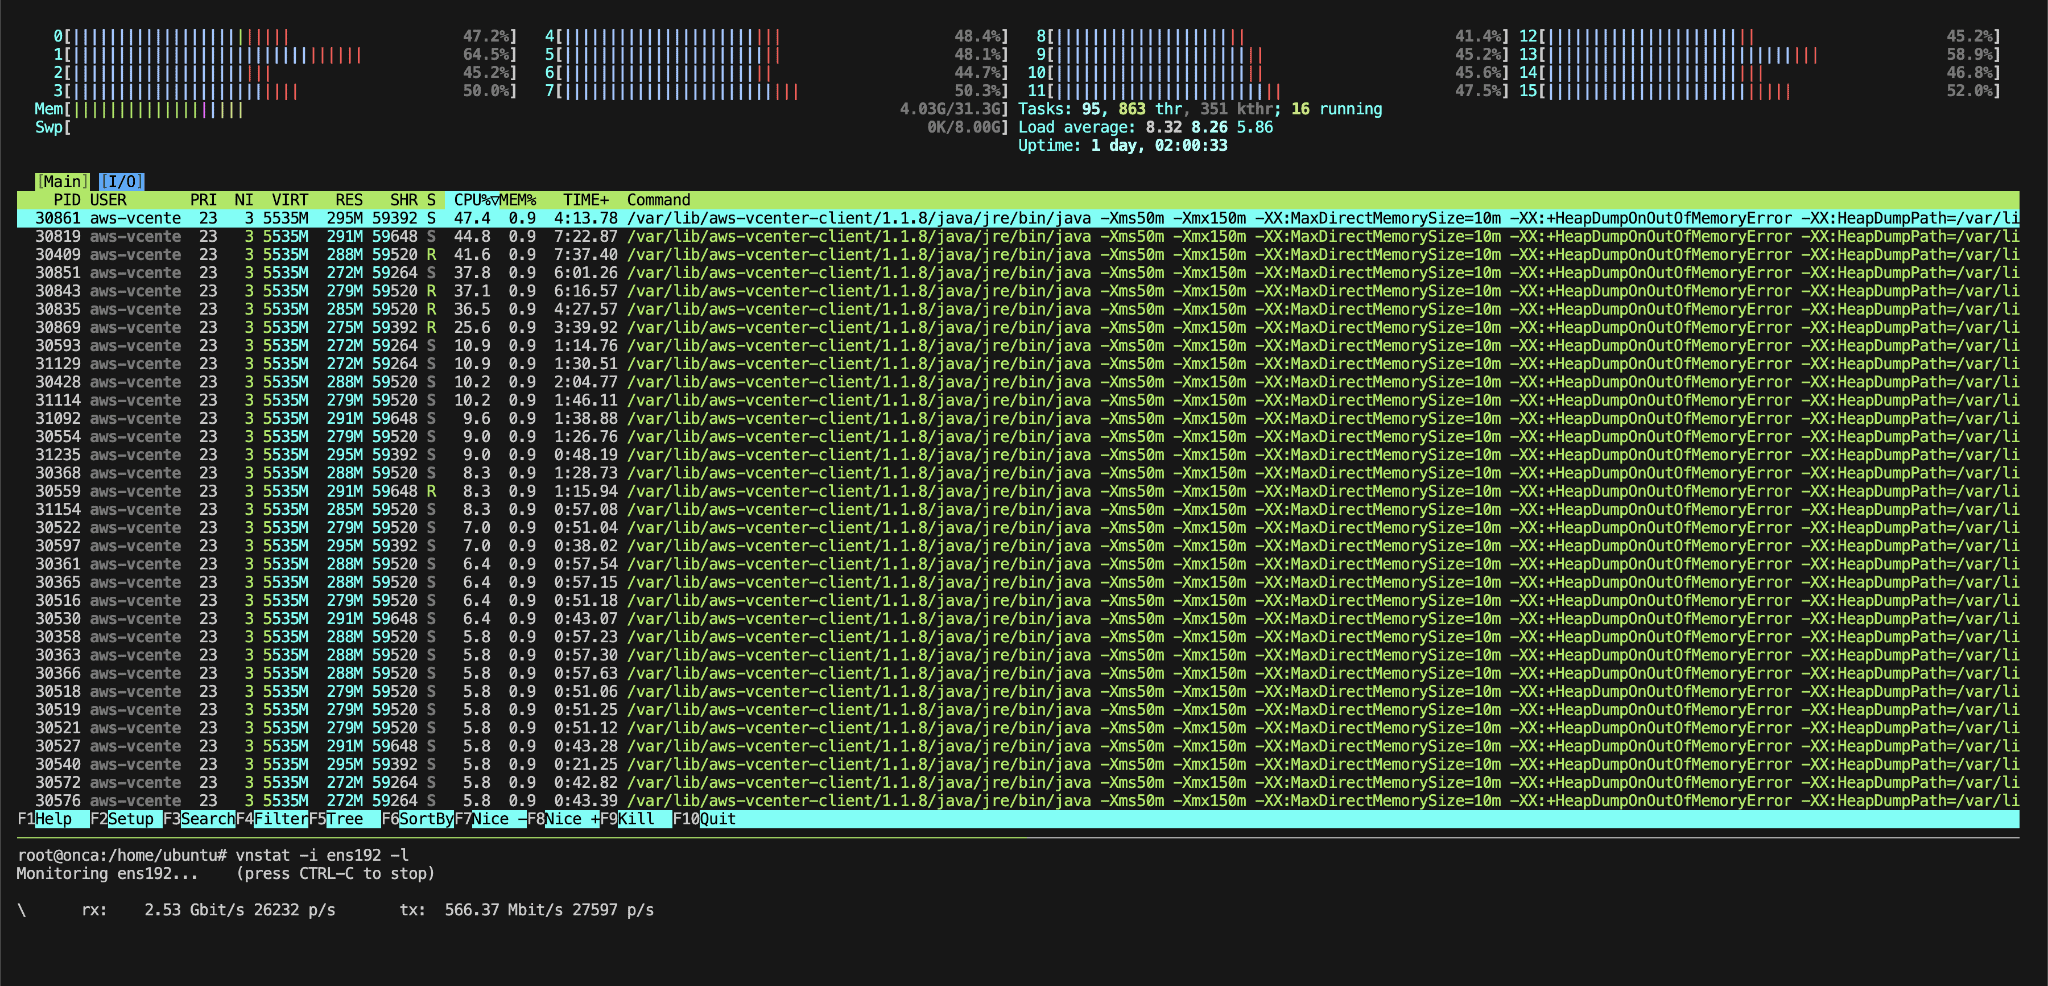Click the CPU 1 usage meter at 64.5%
2048x986 pixels.
pos(285,54)
